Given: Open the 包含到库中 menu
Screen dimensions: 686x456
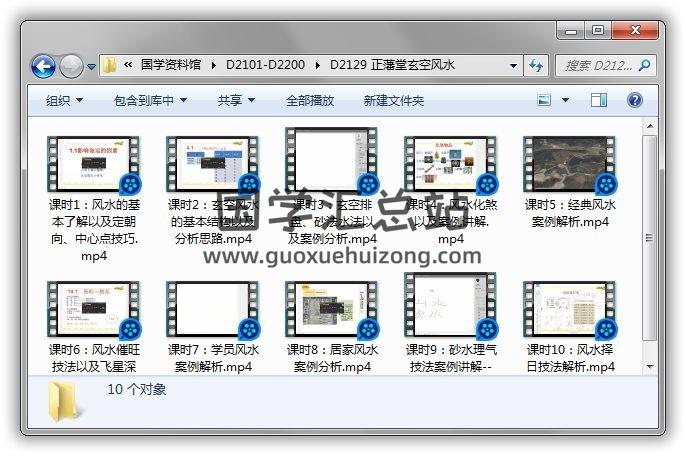Looking at the screenshot, I should [150, 101].
